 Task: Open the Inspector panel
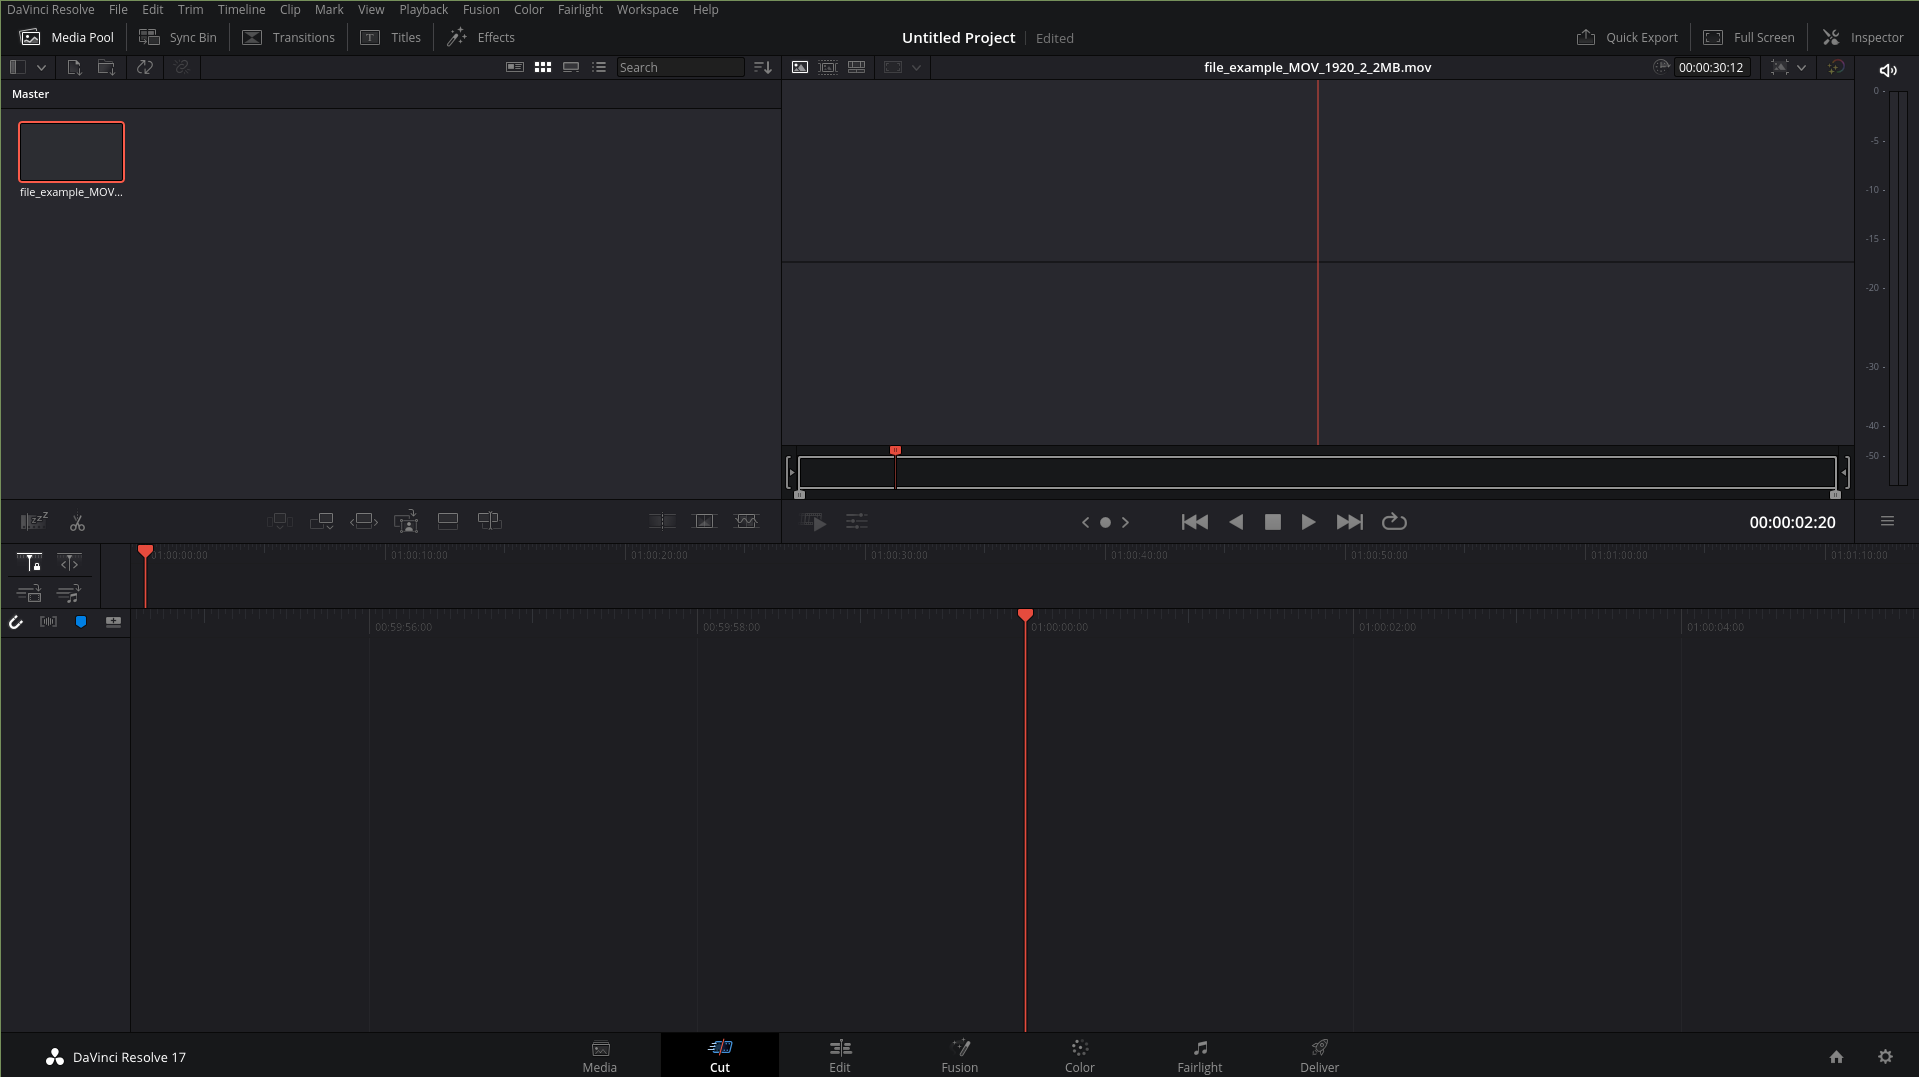[x=1863, y=37]
